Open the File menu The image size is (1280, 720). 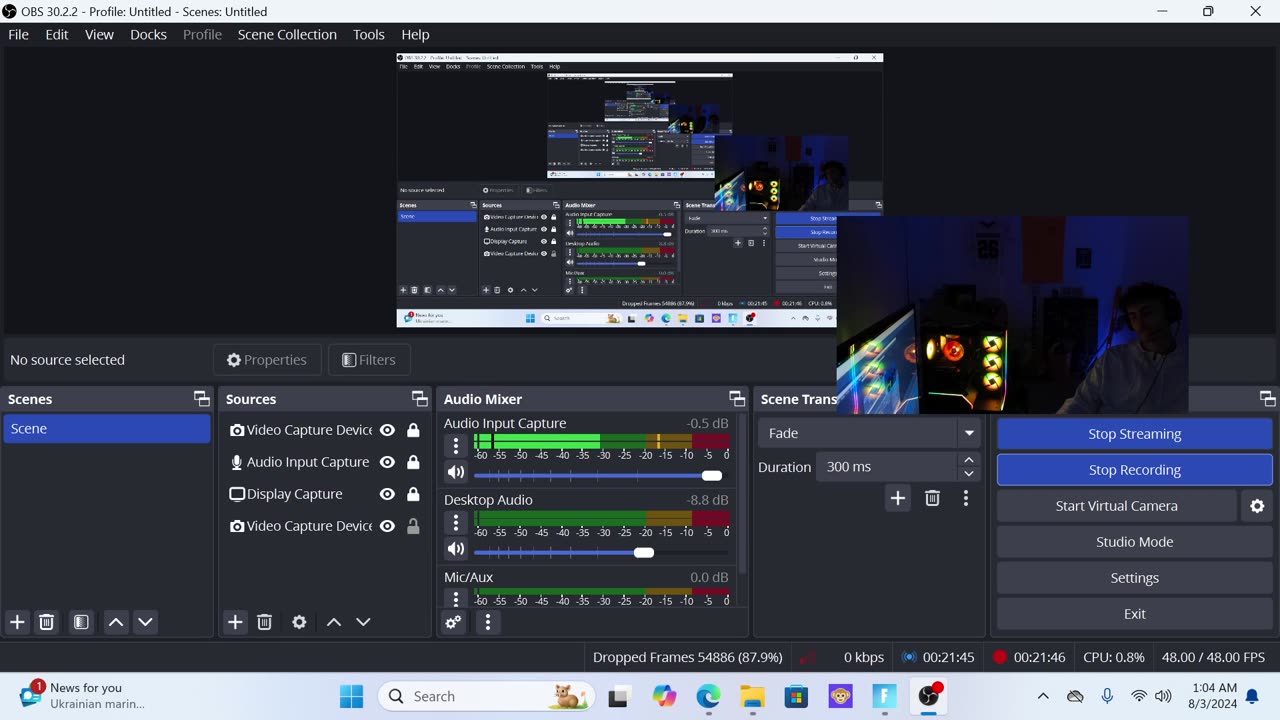coord(18,34)
